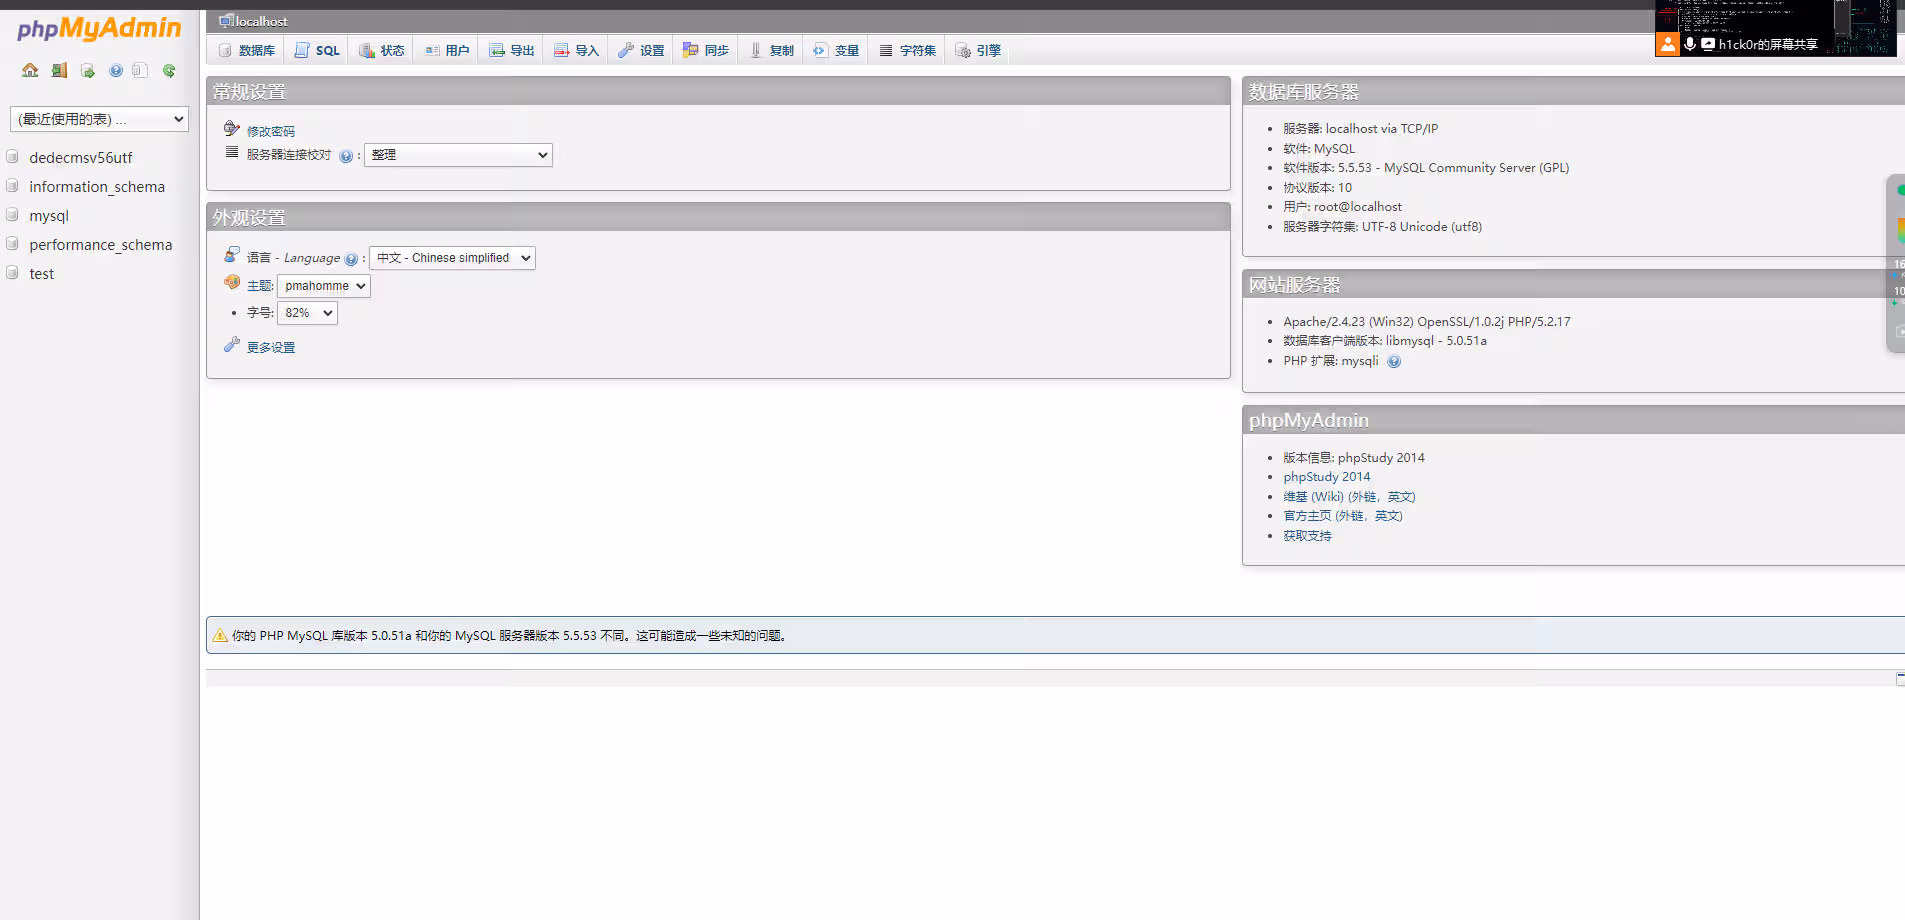Click the green reload navigation icon
The width and height of the screenshot is (1905, 920).
point(169,70)
